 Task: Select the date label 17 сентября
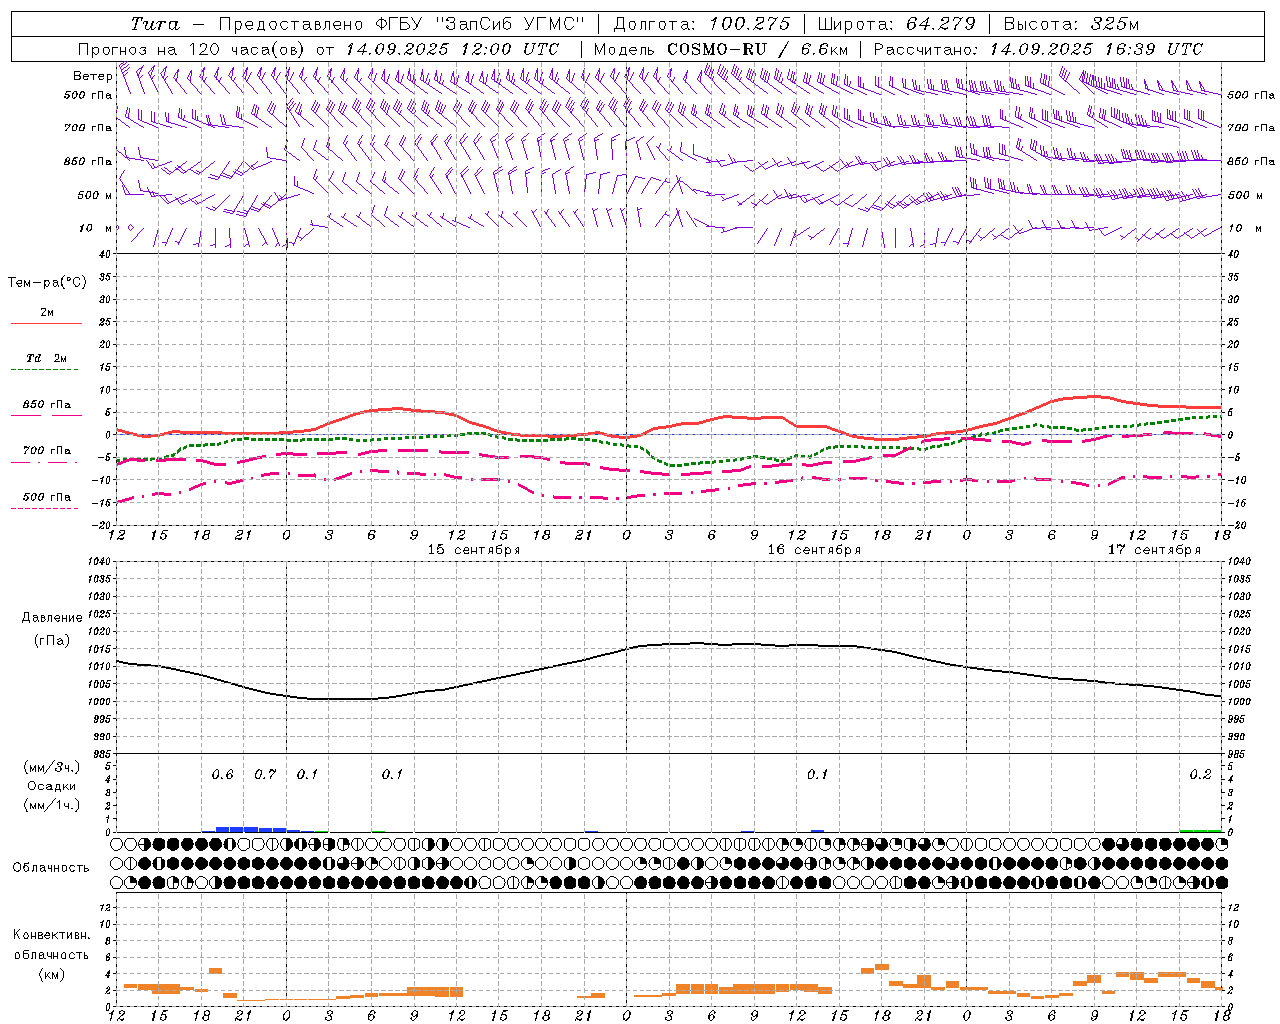tap(1154, 550)
